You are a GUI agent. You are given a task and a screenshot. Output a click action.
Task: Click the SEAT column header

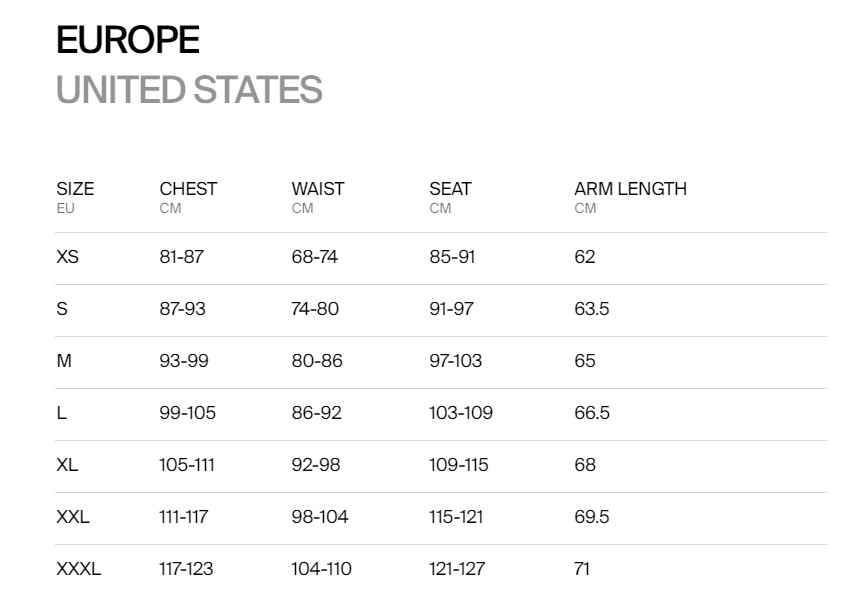pos(450,189)
